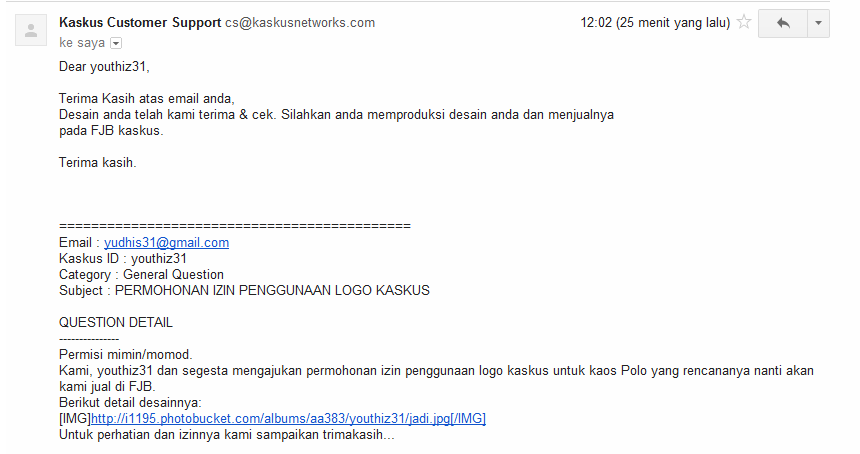Select the 12:02 message timestamp
860x454 pixels.
point(655,22)
